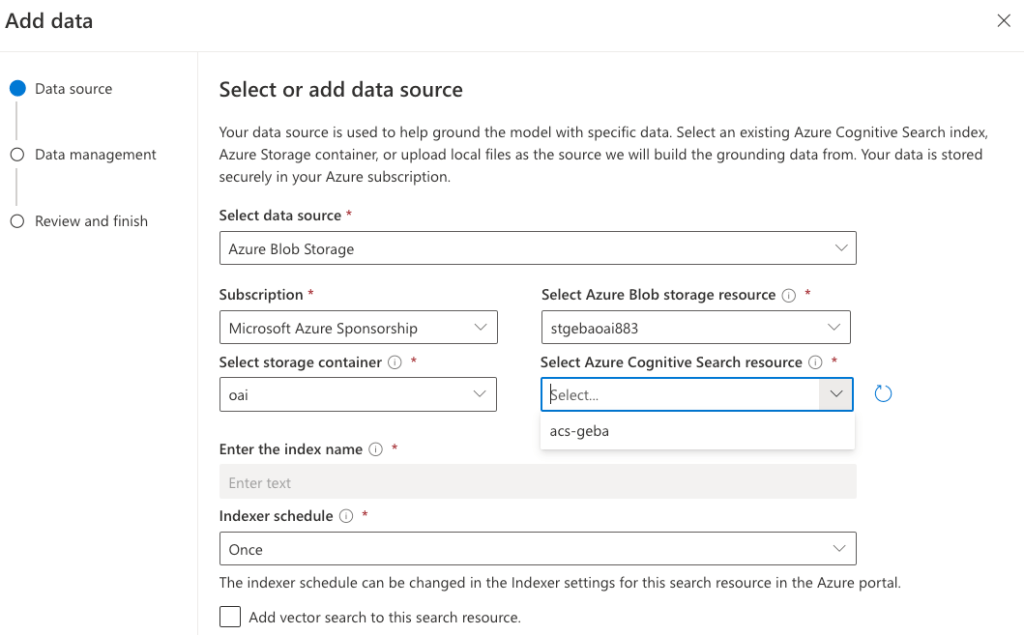The height and width of the screenshot is (635, 1024).
Task: Click the index name text field
Action: [537, 482]
